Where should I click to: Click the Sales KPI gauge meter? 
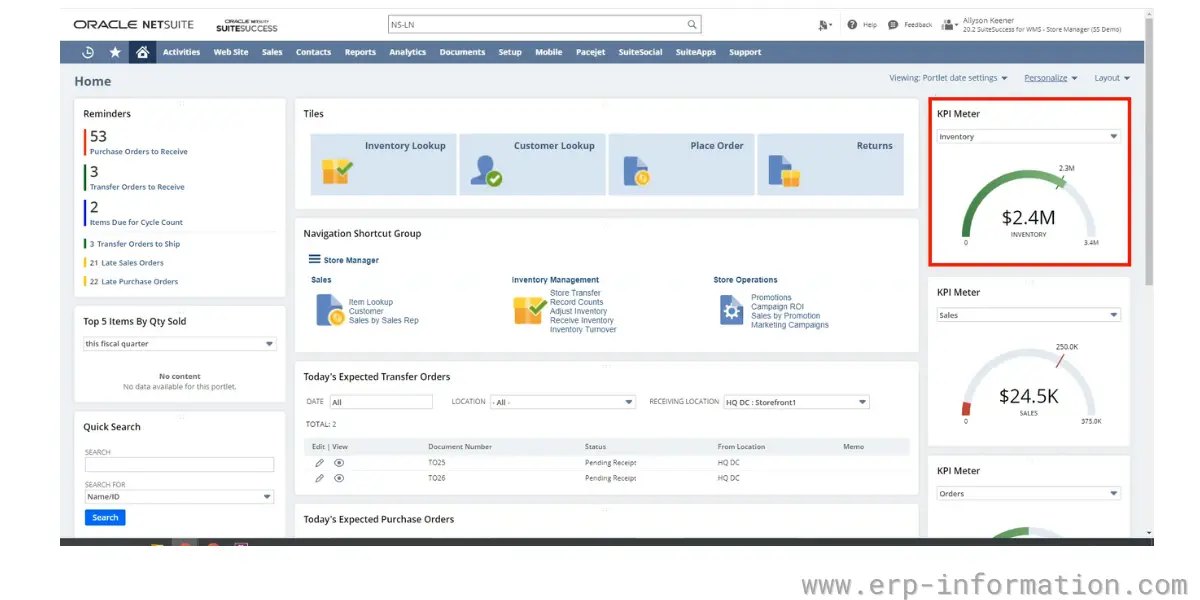click(1029, 382)
